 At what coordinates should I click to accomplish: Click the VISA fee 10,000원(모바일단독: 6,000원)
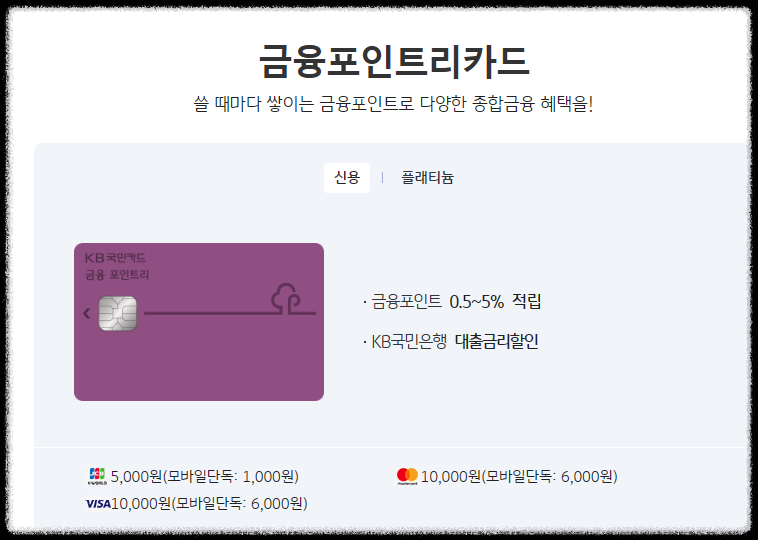click(209, 504)
